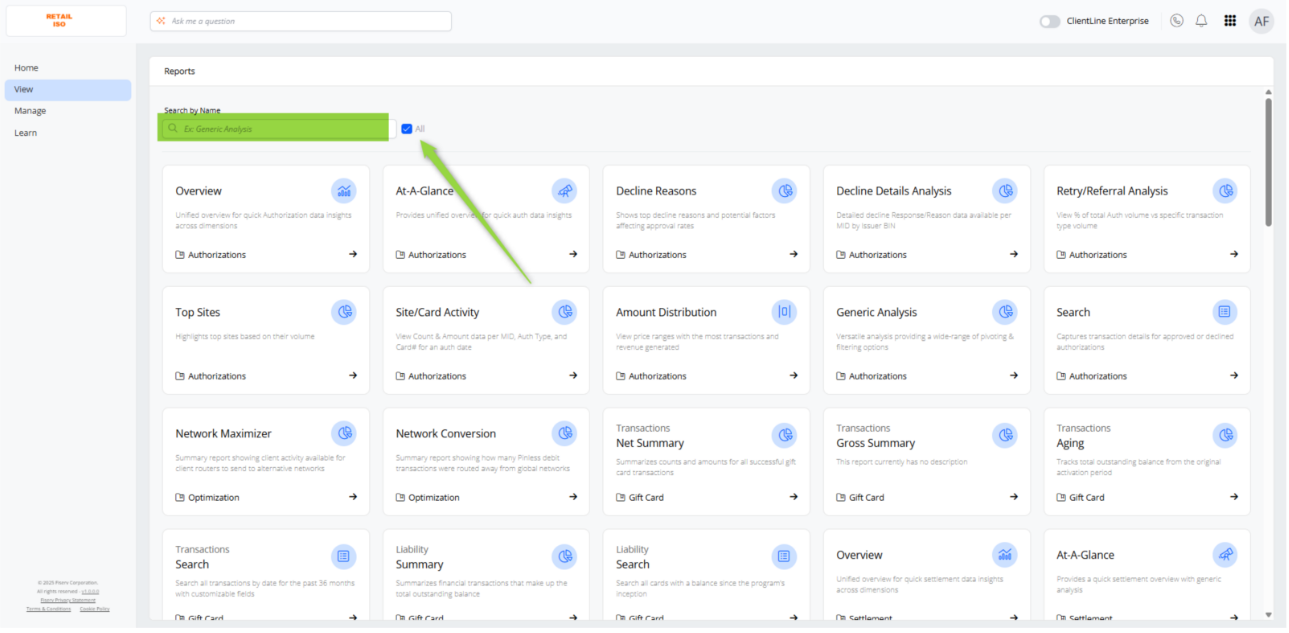
Task: Click the Settlement Overview chart icon
Action: pos(1005,554)
